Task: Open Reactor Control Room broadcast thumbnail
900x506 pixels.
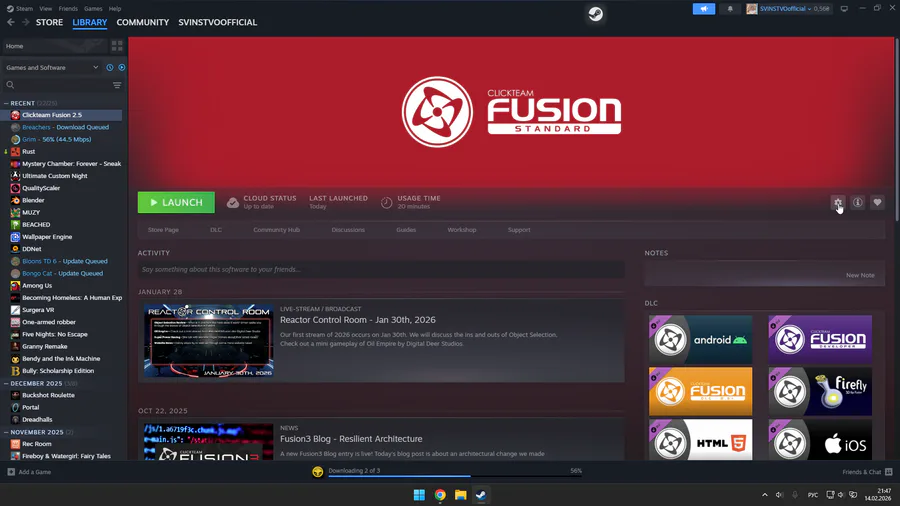Action: coord(208,341)
